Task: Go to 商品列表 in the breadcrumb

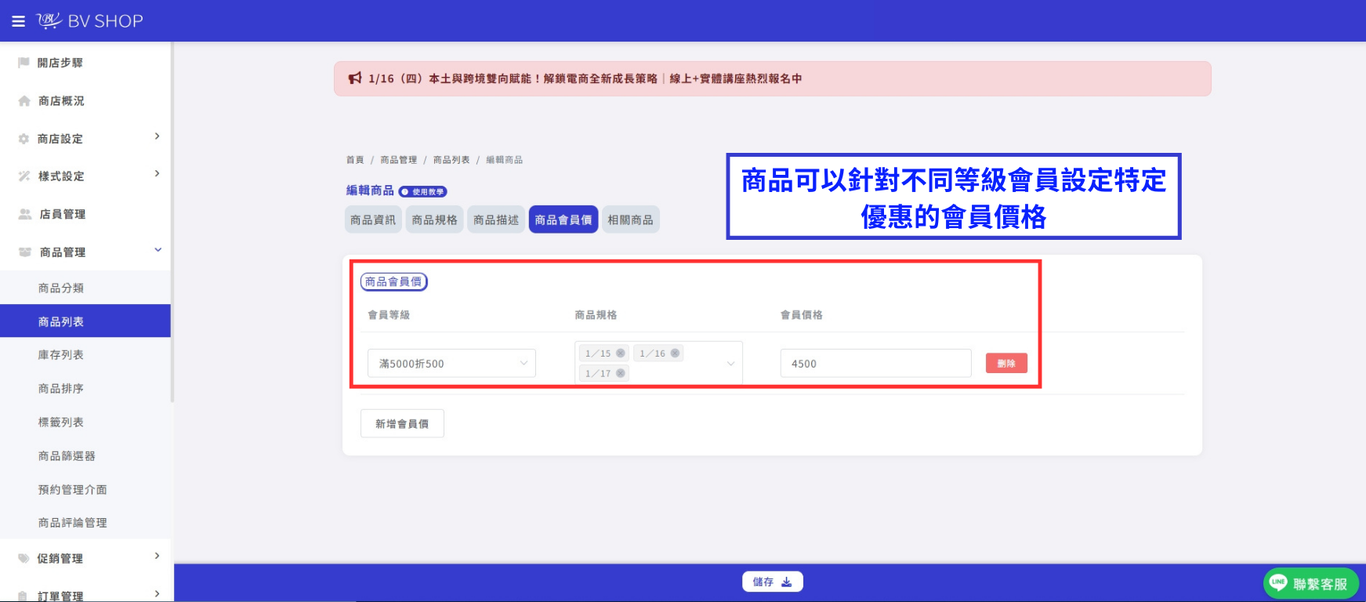Action: 452,160
